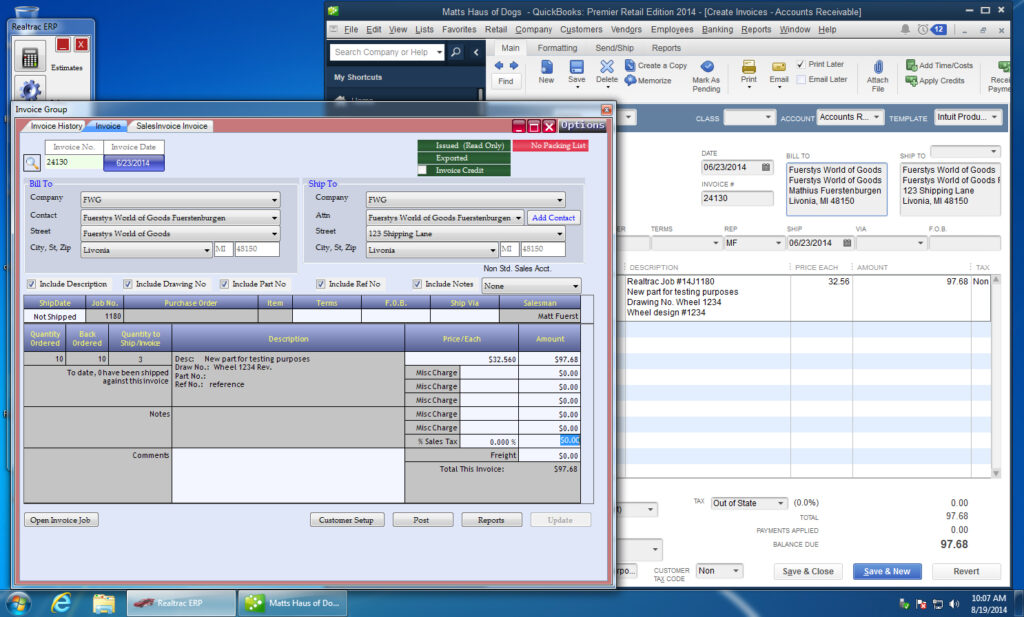Viewport: 1024px width, 617px height.
Task: Click the Open Invoice Job button
Action: click(x=61, y=520)
